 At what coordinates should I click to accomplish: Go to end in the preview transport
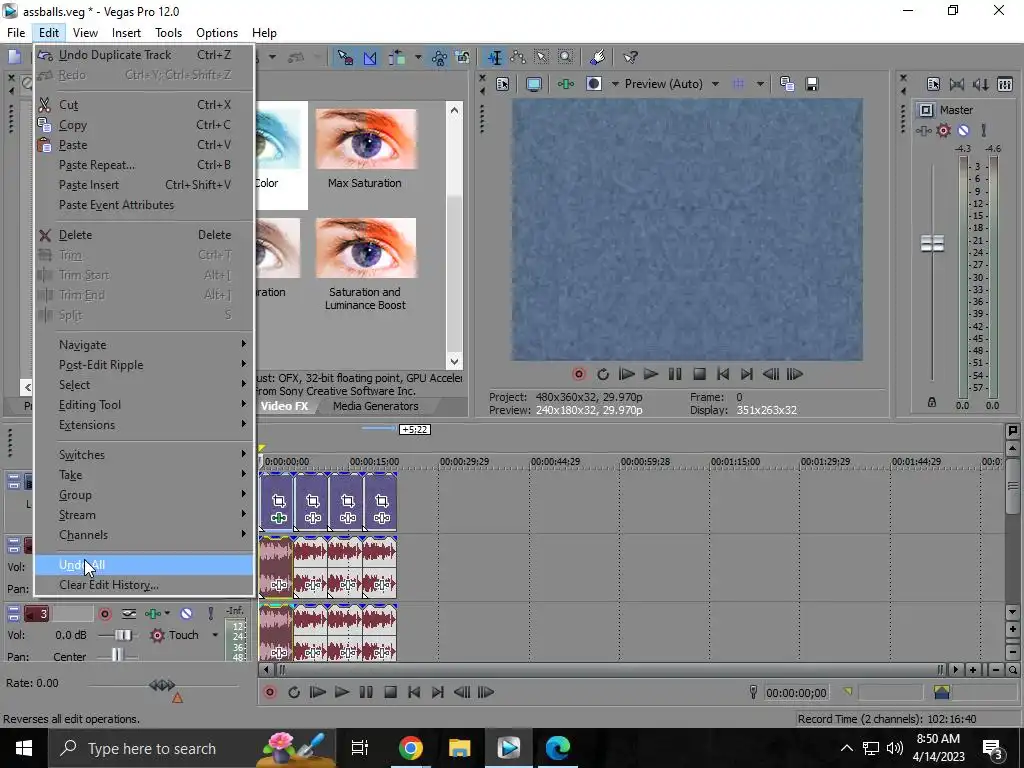tap(747, 374)
